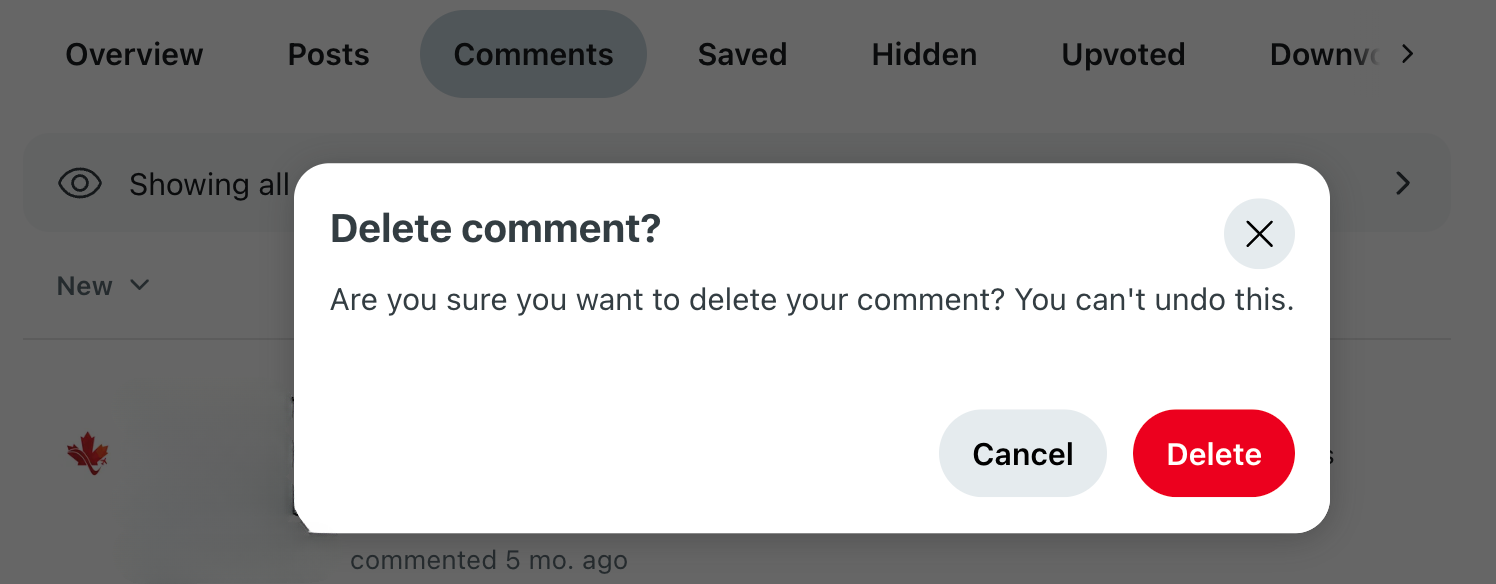
Task: View the Saved tab
Action: tap(742, 54)
